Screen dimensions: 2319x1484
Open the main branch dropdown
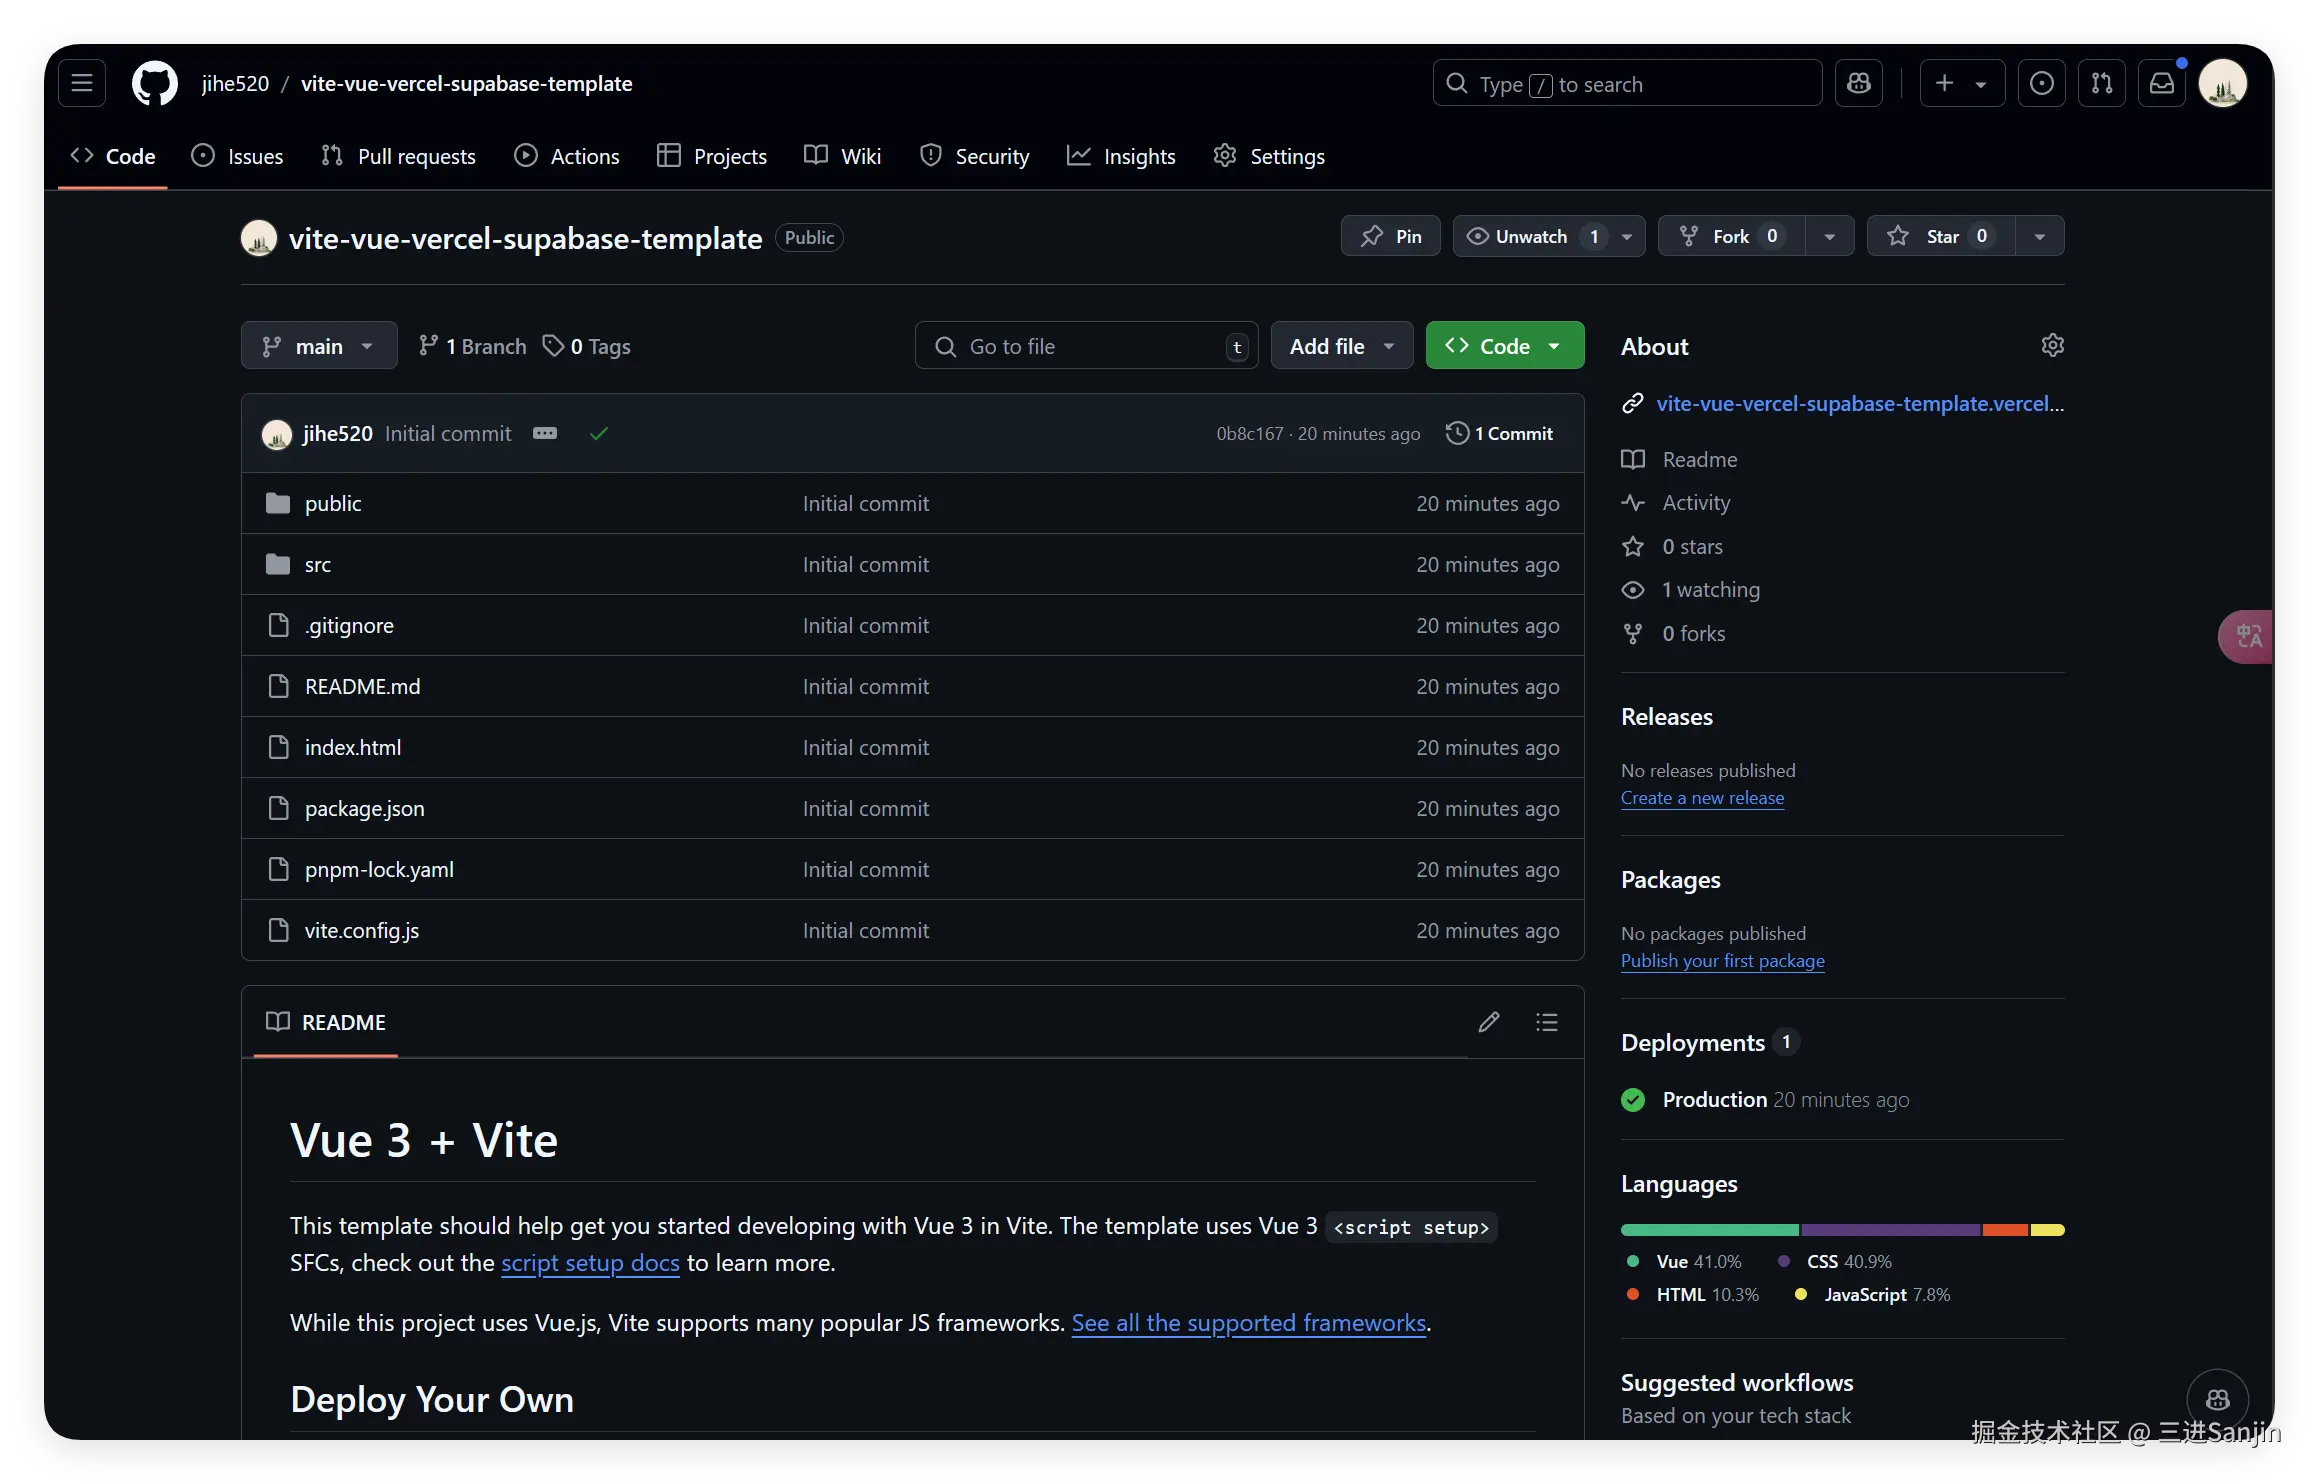(x=318, y=346)
